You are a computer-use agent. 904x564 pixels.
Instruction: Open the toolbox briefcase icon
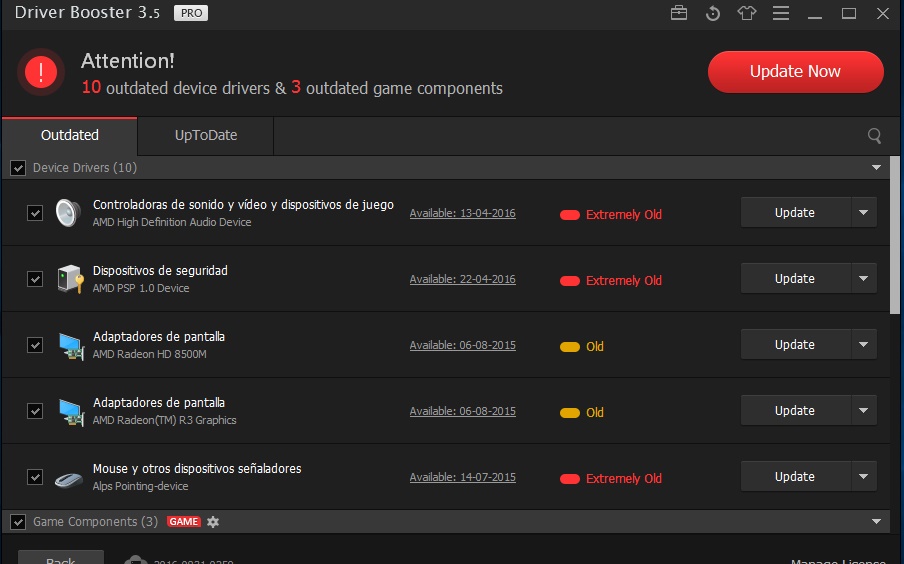tap(679, 13)
